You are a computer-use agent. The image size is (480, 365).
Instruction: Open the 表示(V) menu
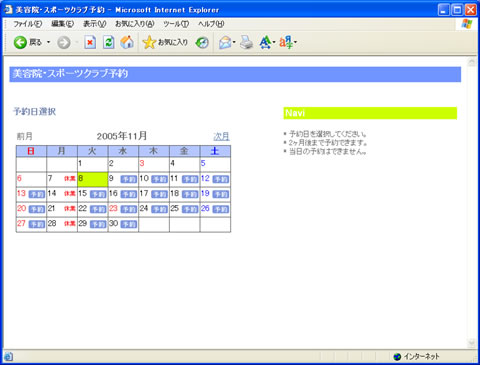pos(95,24)
